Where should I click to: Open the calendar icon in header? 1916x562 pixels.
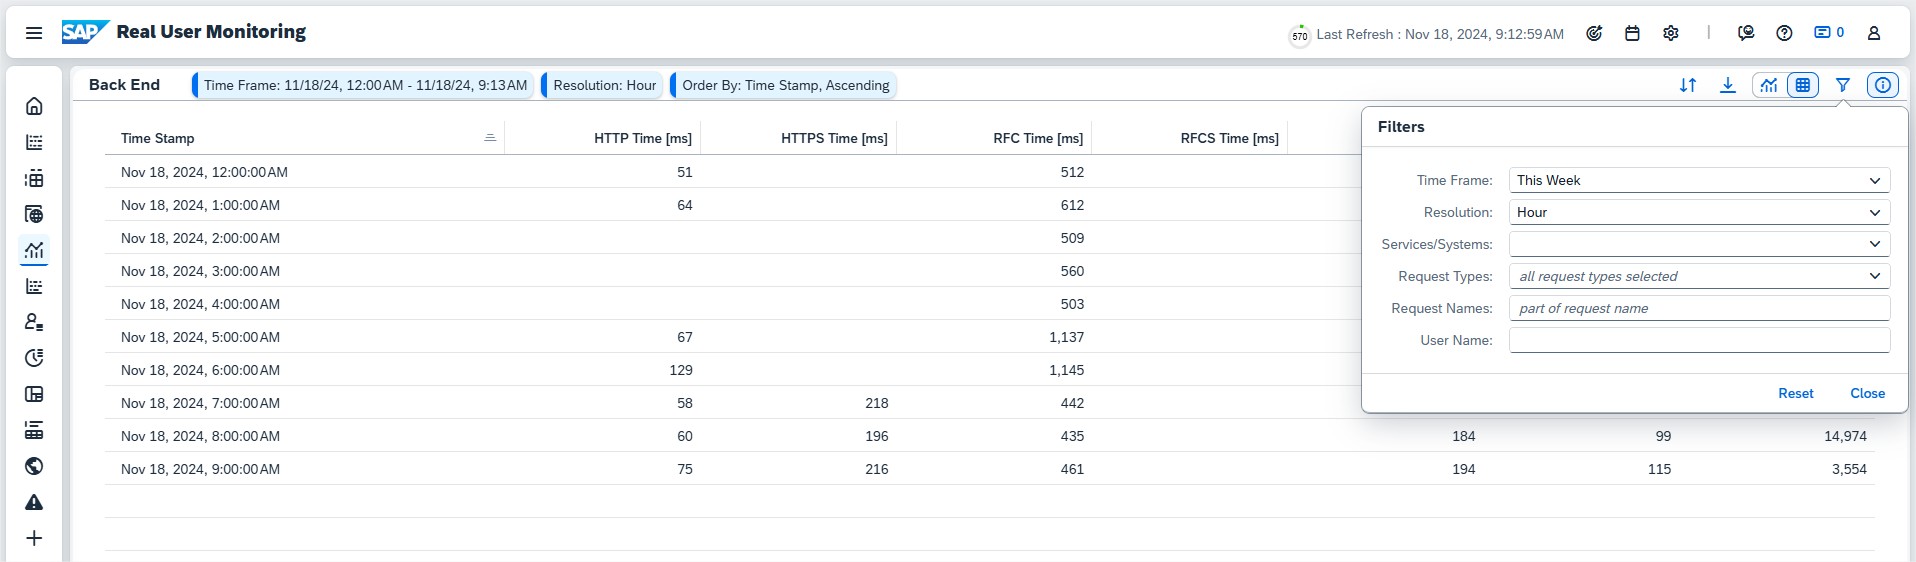pos(1632,33)
